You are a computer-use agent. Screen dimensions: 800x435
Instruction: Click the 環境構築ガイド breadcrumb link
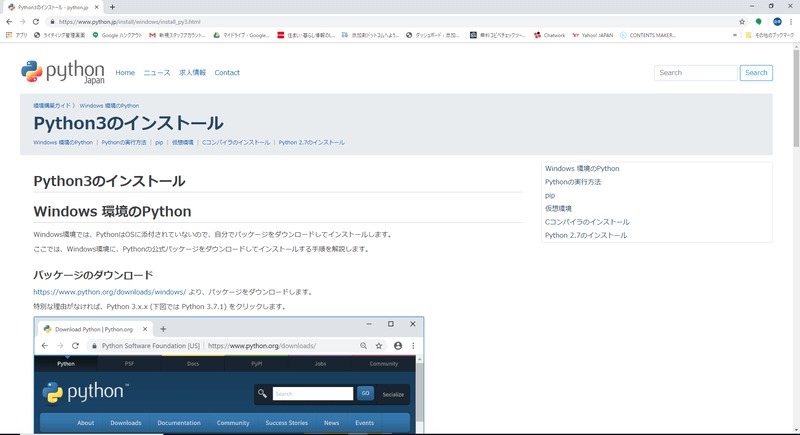pos(52,106)
